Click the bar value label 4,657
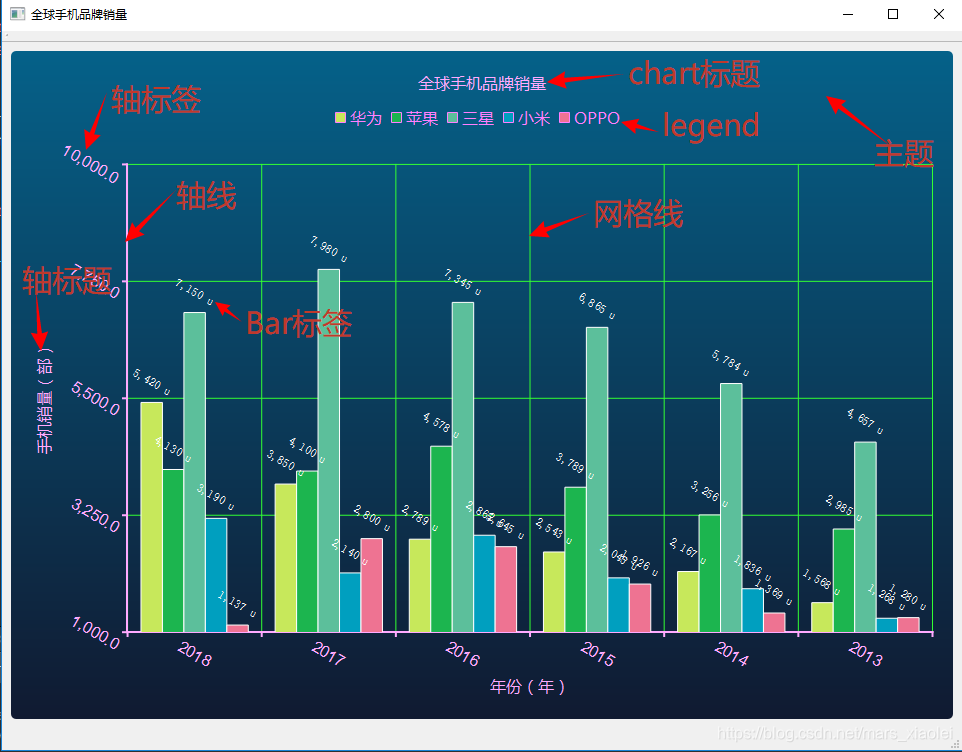Image resolution: width=962 pixels, height=752 pixels. click(x=865, y=421)
